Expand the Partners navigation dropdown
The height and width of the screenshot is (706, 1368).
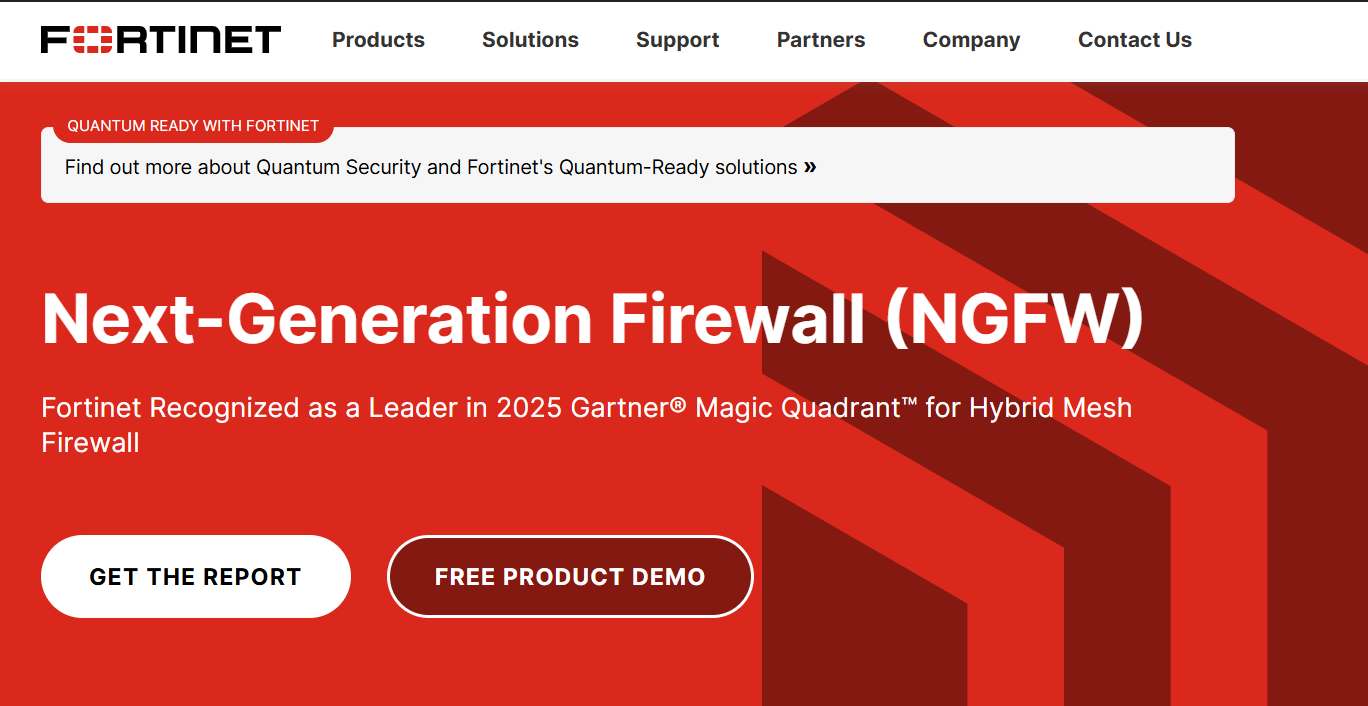[820, 40]
